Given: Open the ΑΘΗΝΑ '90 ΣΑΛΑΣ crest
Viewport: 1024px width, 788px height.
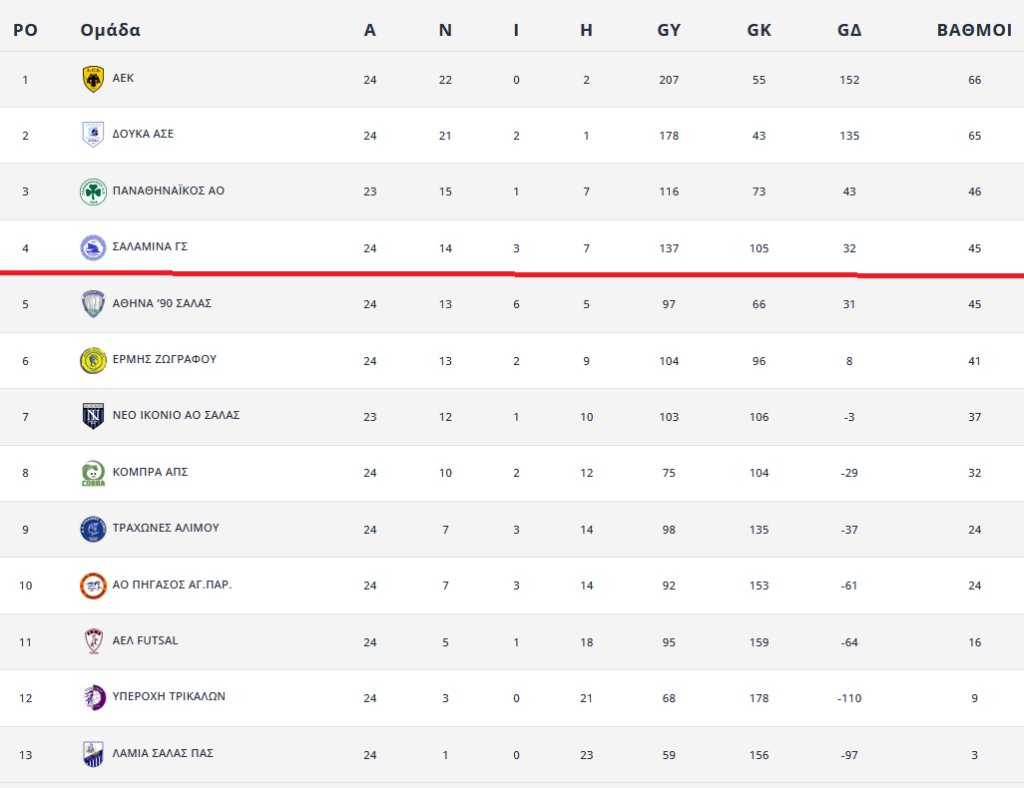Looking at the screenshot, I should tap(93, 304).
